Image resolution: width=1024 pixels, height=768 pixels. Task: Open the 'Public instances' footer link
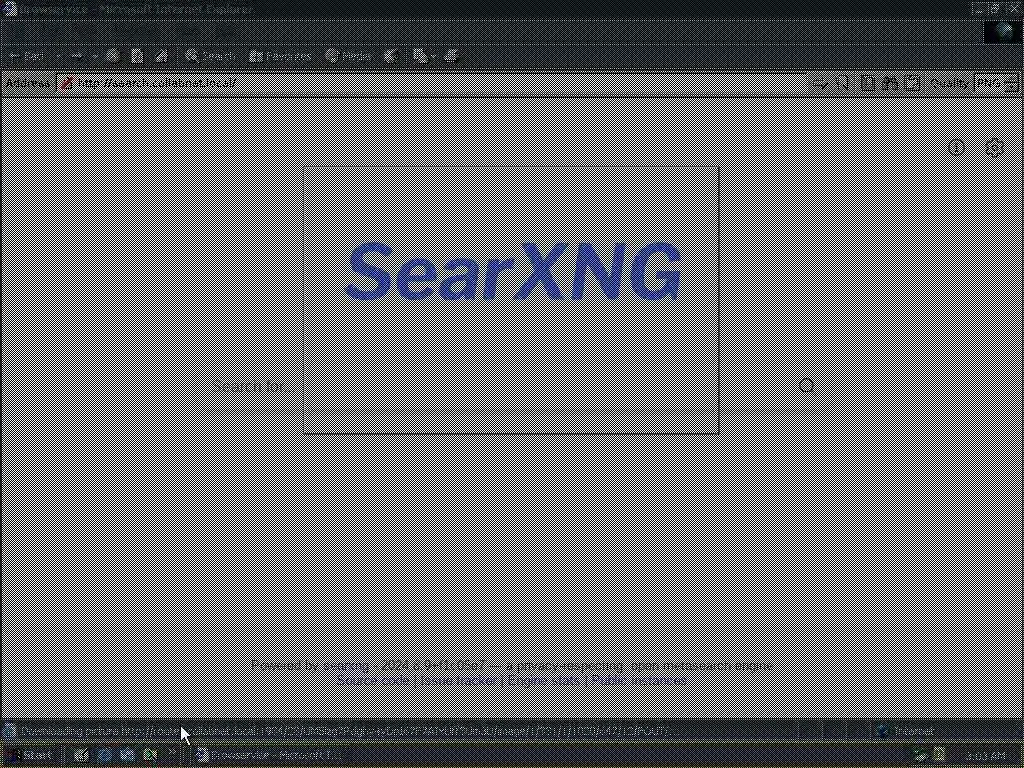pos(639,680)
